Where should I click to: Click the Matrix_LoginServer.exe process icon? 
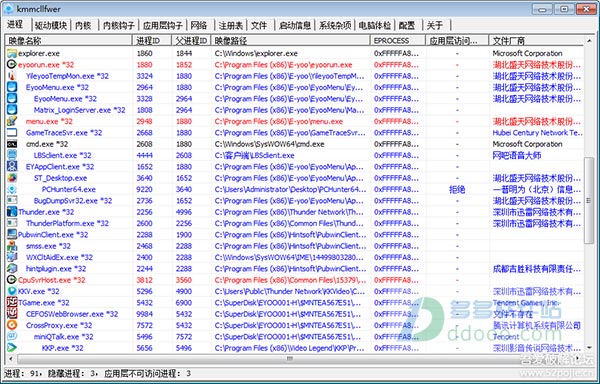click(12, 110)
